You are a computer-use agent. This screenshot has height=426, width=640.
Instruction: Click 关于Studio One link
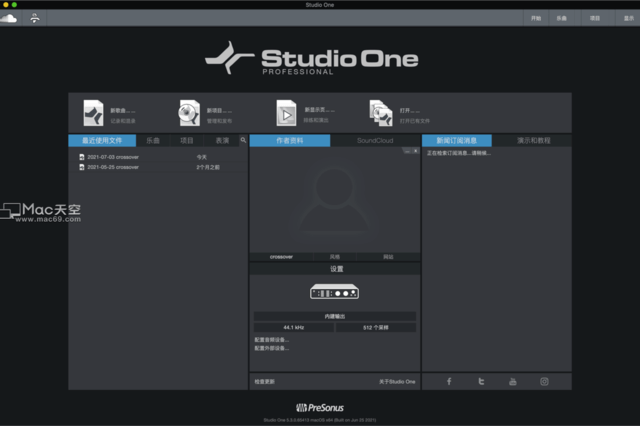point(397,382)
